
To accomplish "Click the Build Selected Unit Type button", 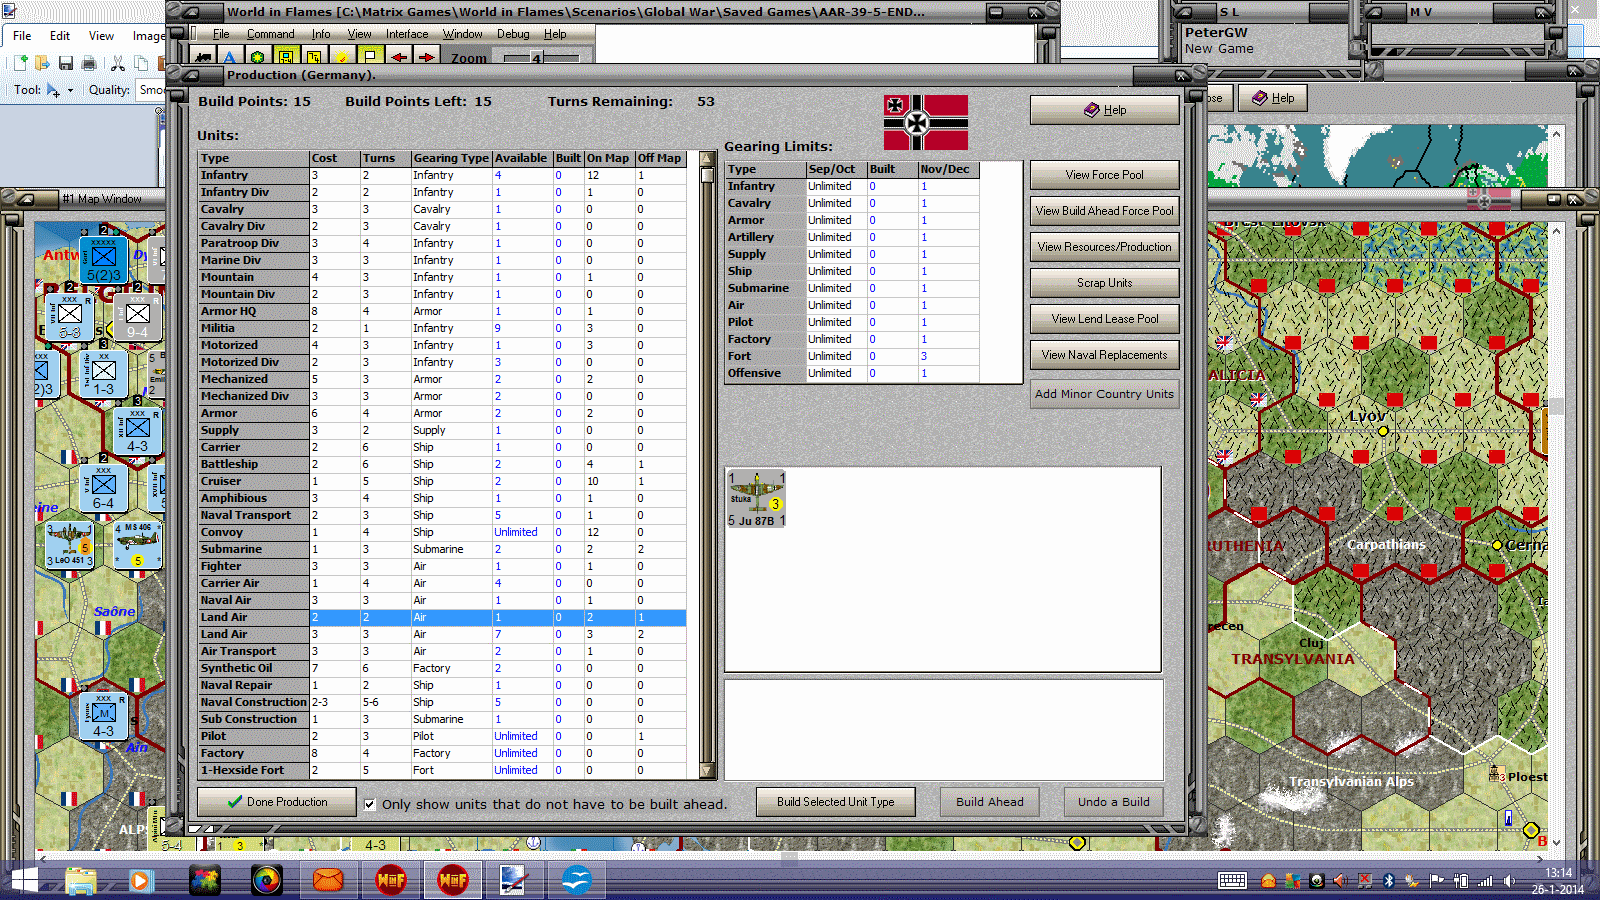I will (x=836, y=802).
